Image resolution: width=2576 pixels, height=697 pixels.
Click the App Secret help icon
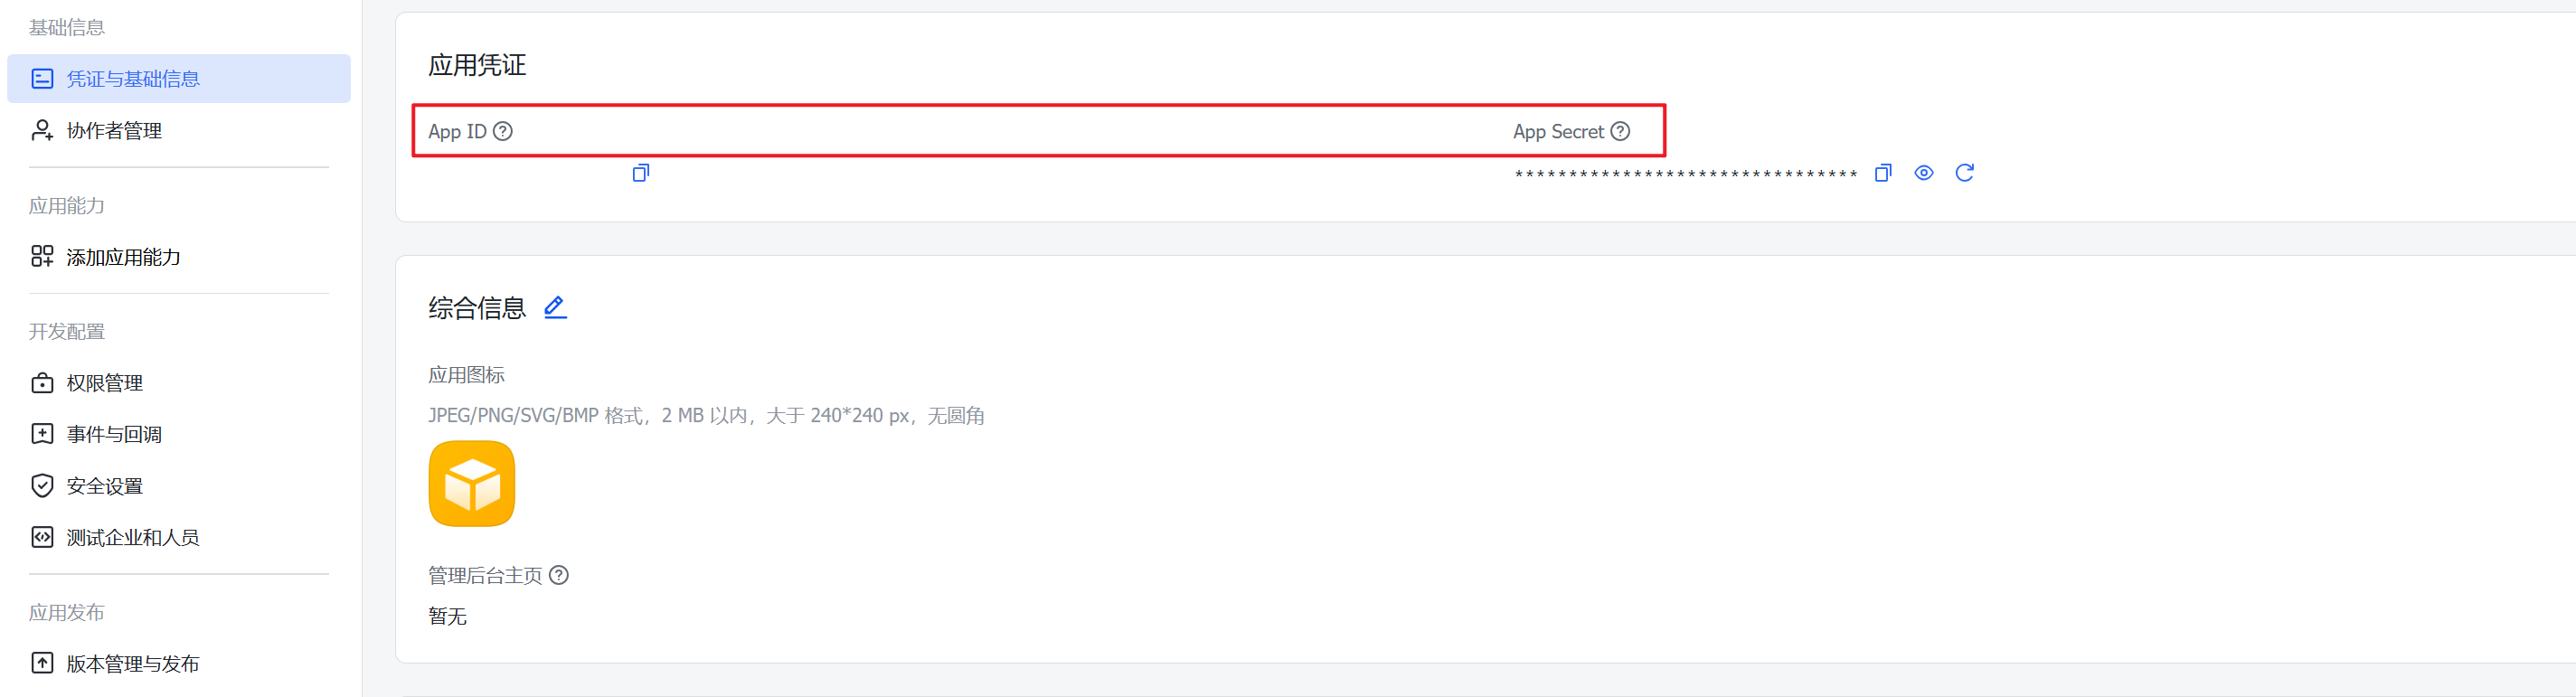pyautogui.click(x=1620, y=131)
